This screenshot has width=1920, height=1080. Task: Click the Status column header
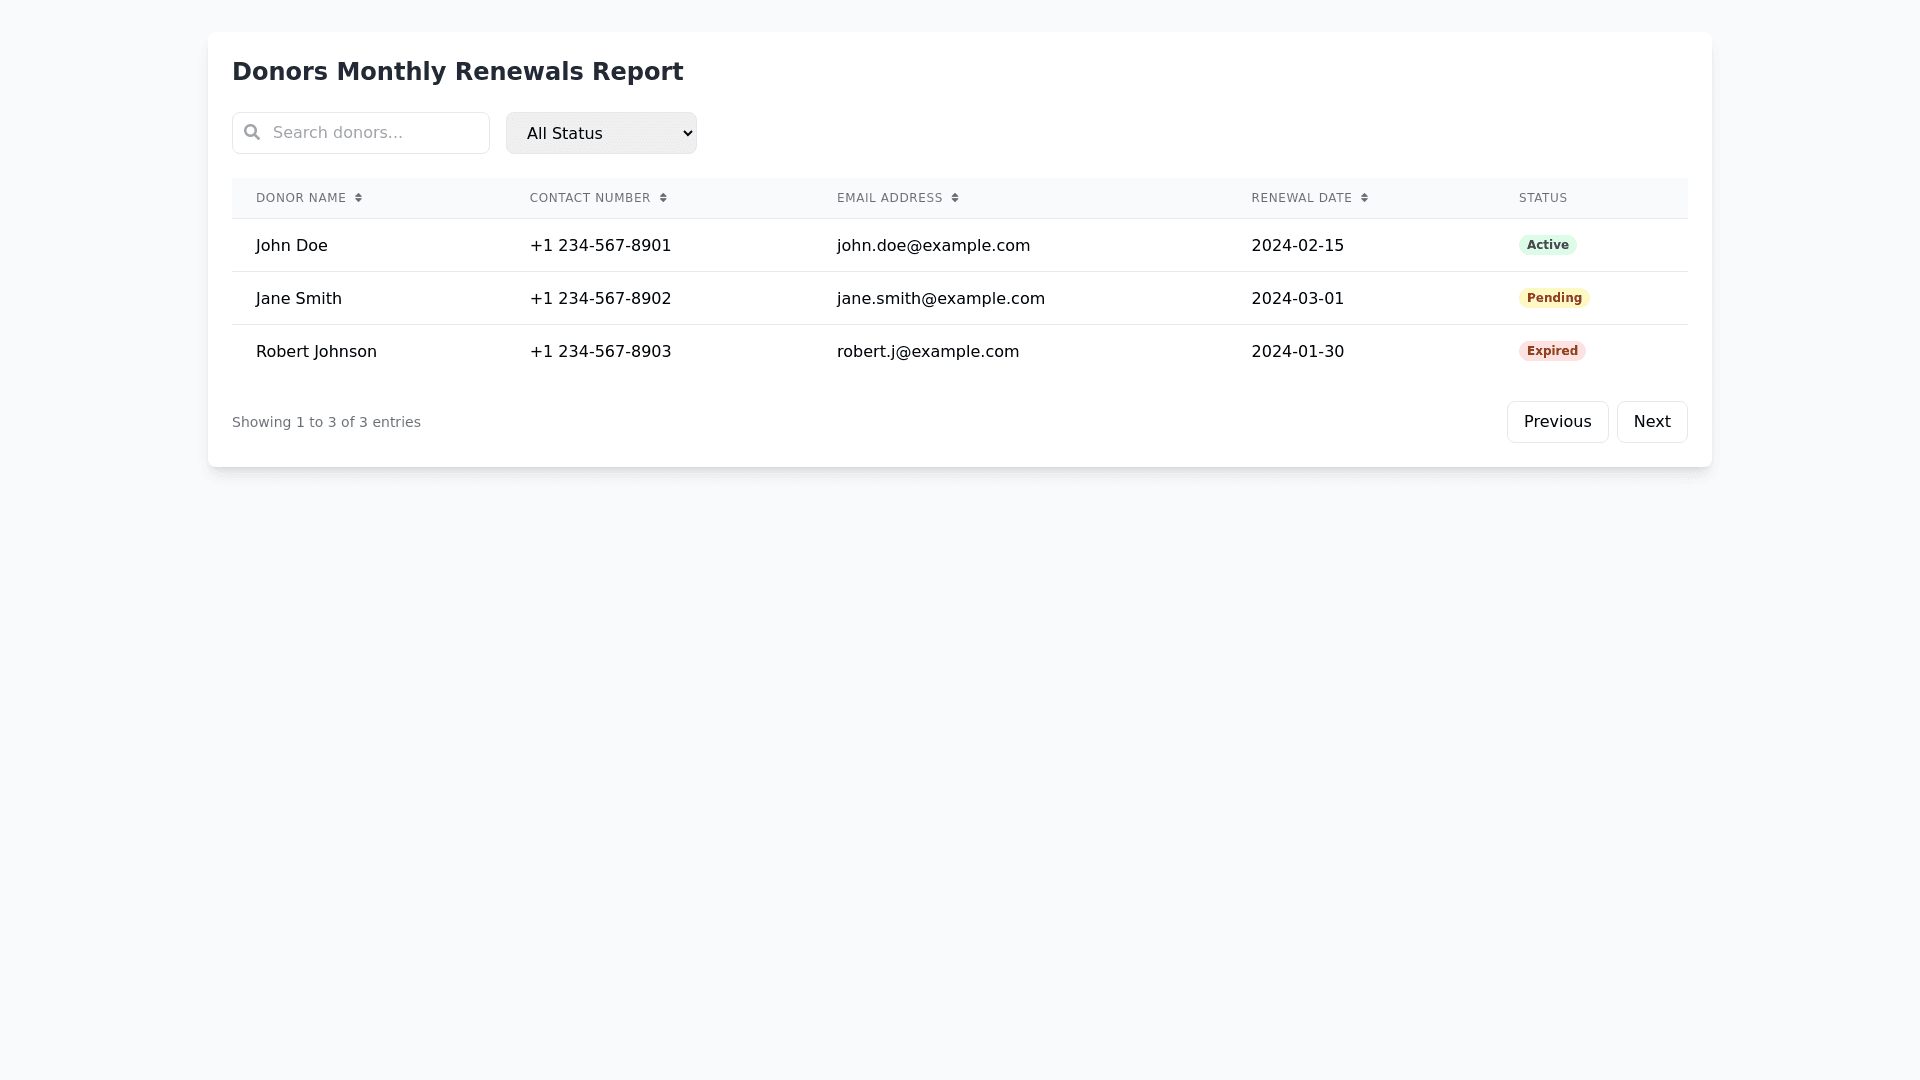pyautogui.click(x=1542, y=198)
